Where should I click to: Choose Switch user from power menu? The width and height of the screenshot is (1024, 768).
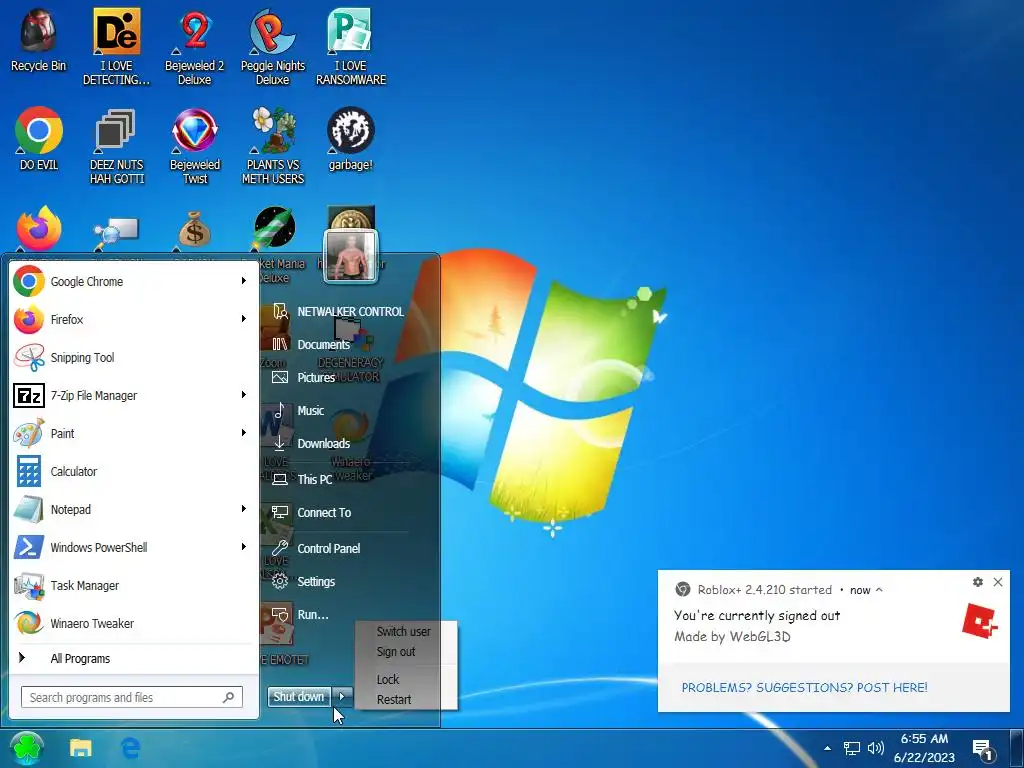coord(404,632)
